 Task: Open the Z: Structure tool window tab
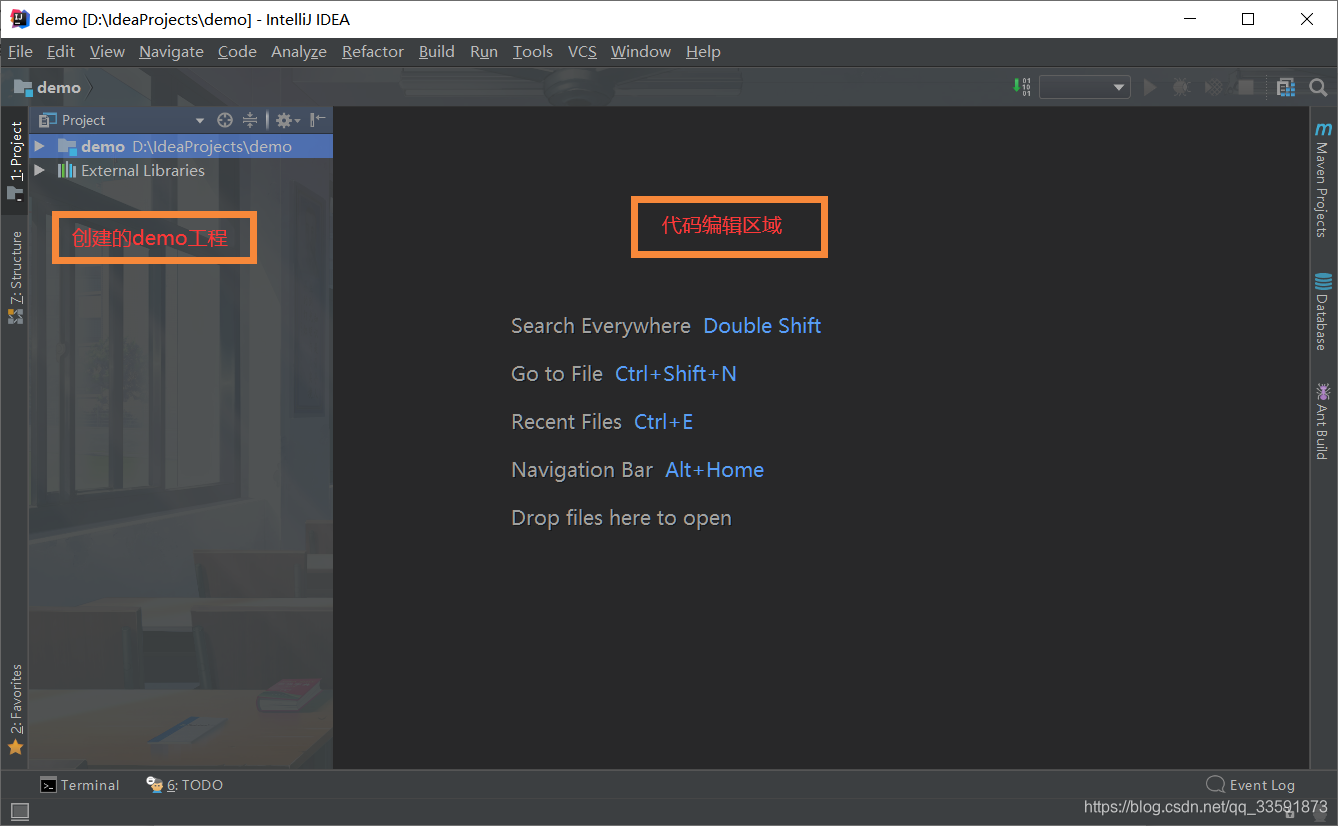15,277
